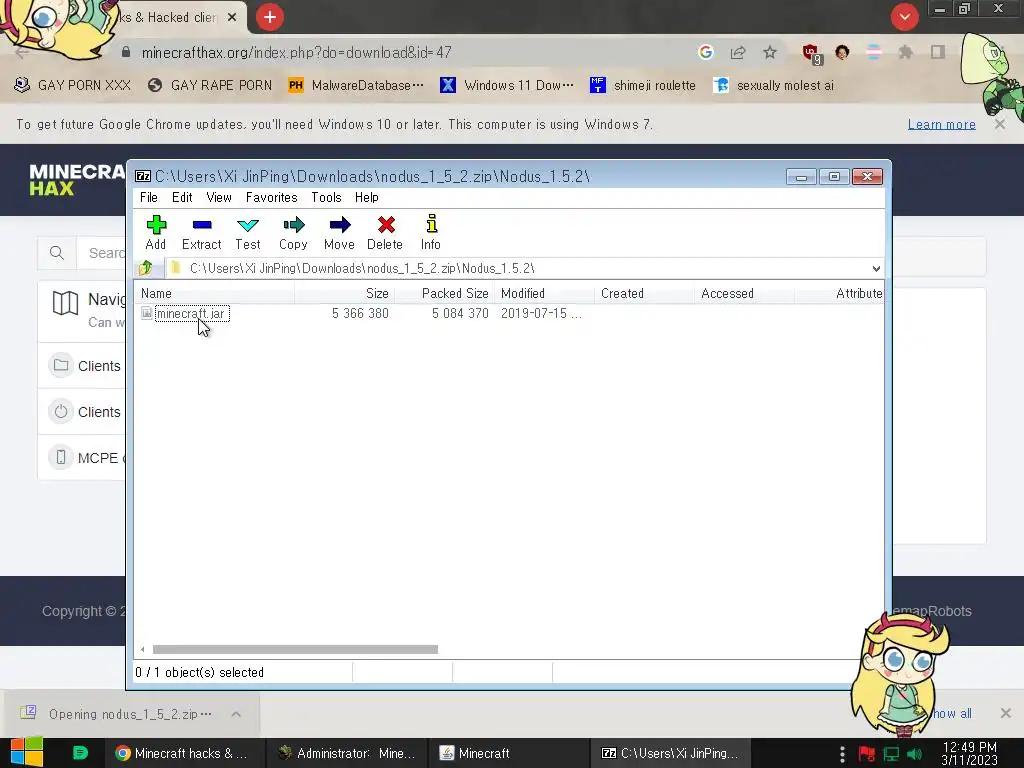Viewport: 1024px width, 768px height.
Task: Dismiss the Chrome update notice
Action: click(x=1000, y=124)
